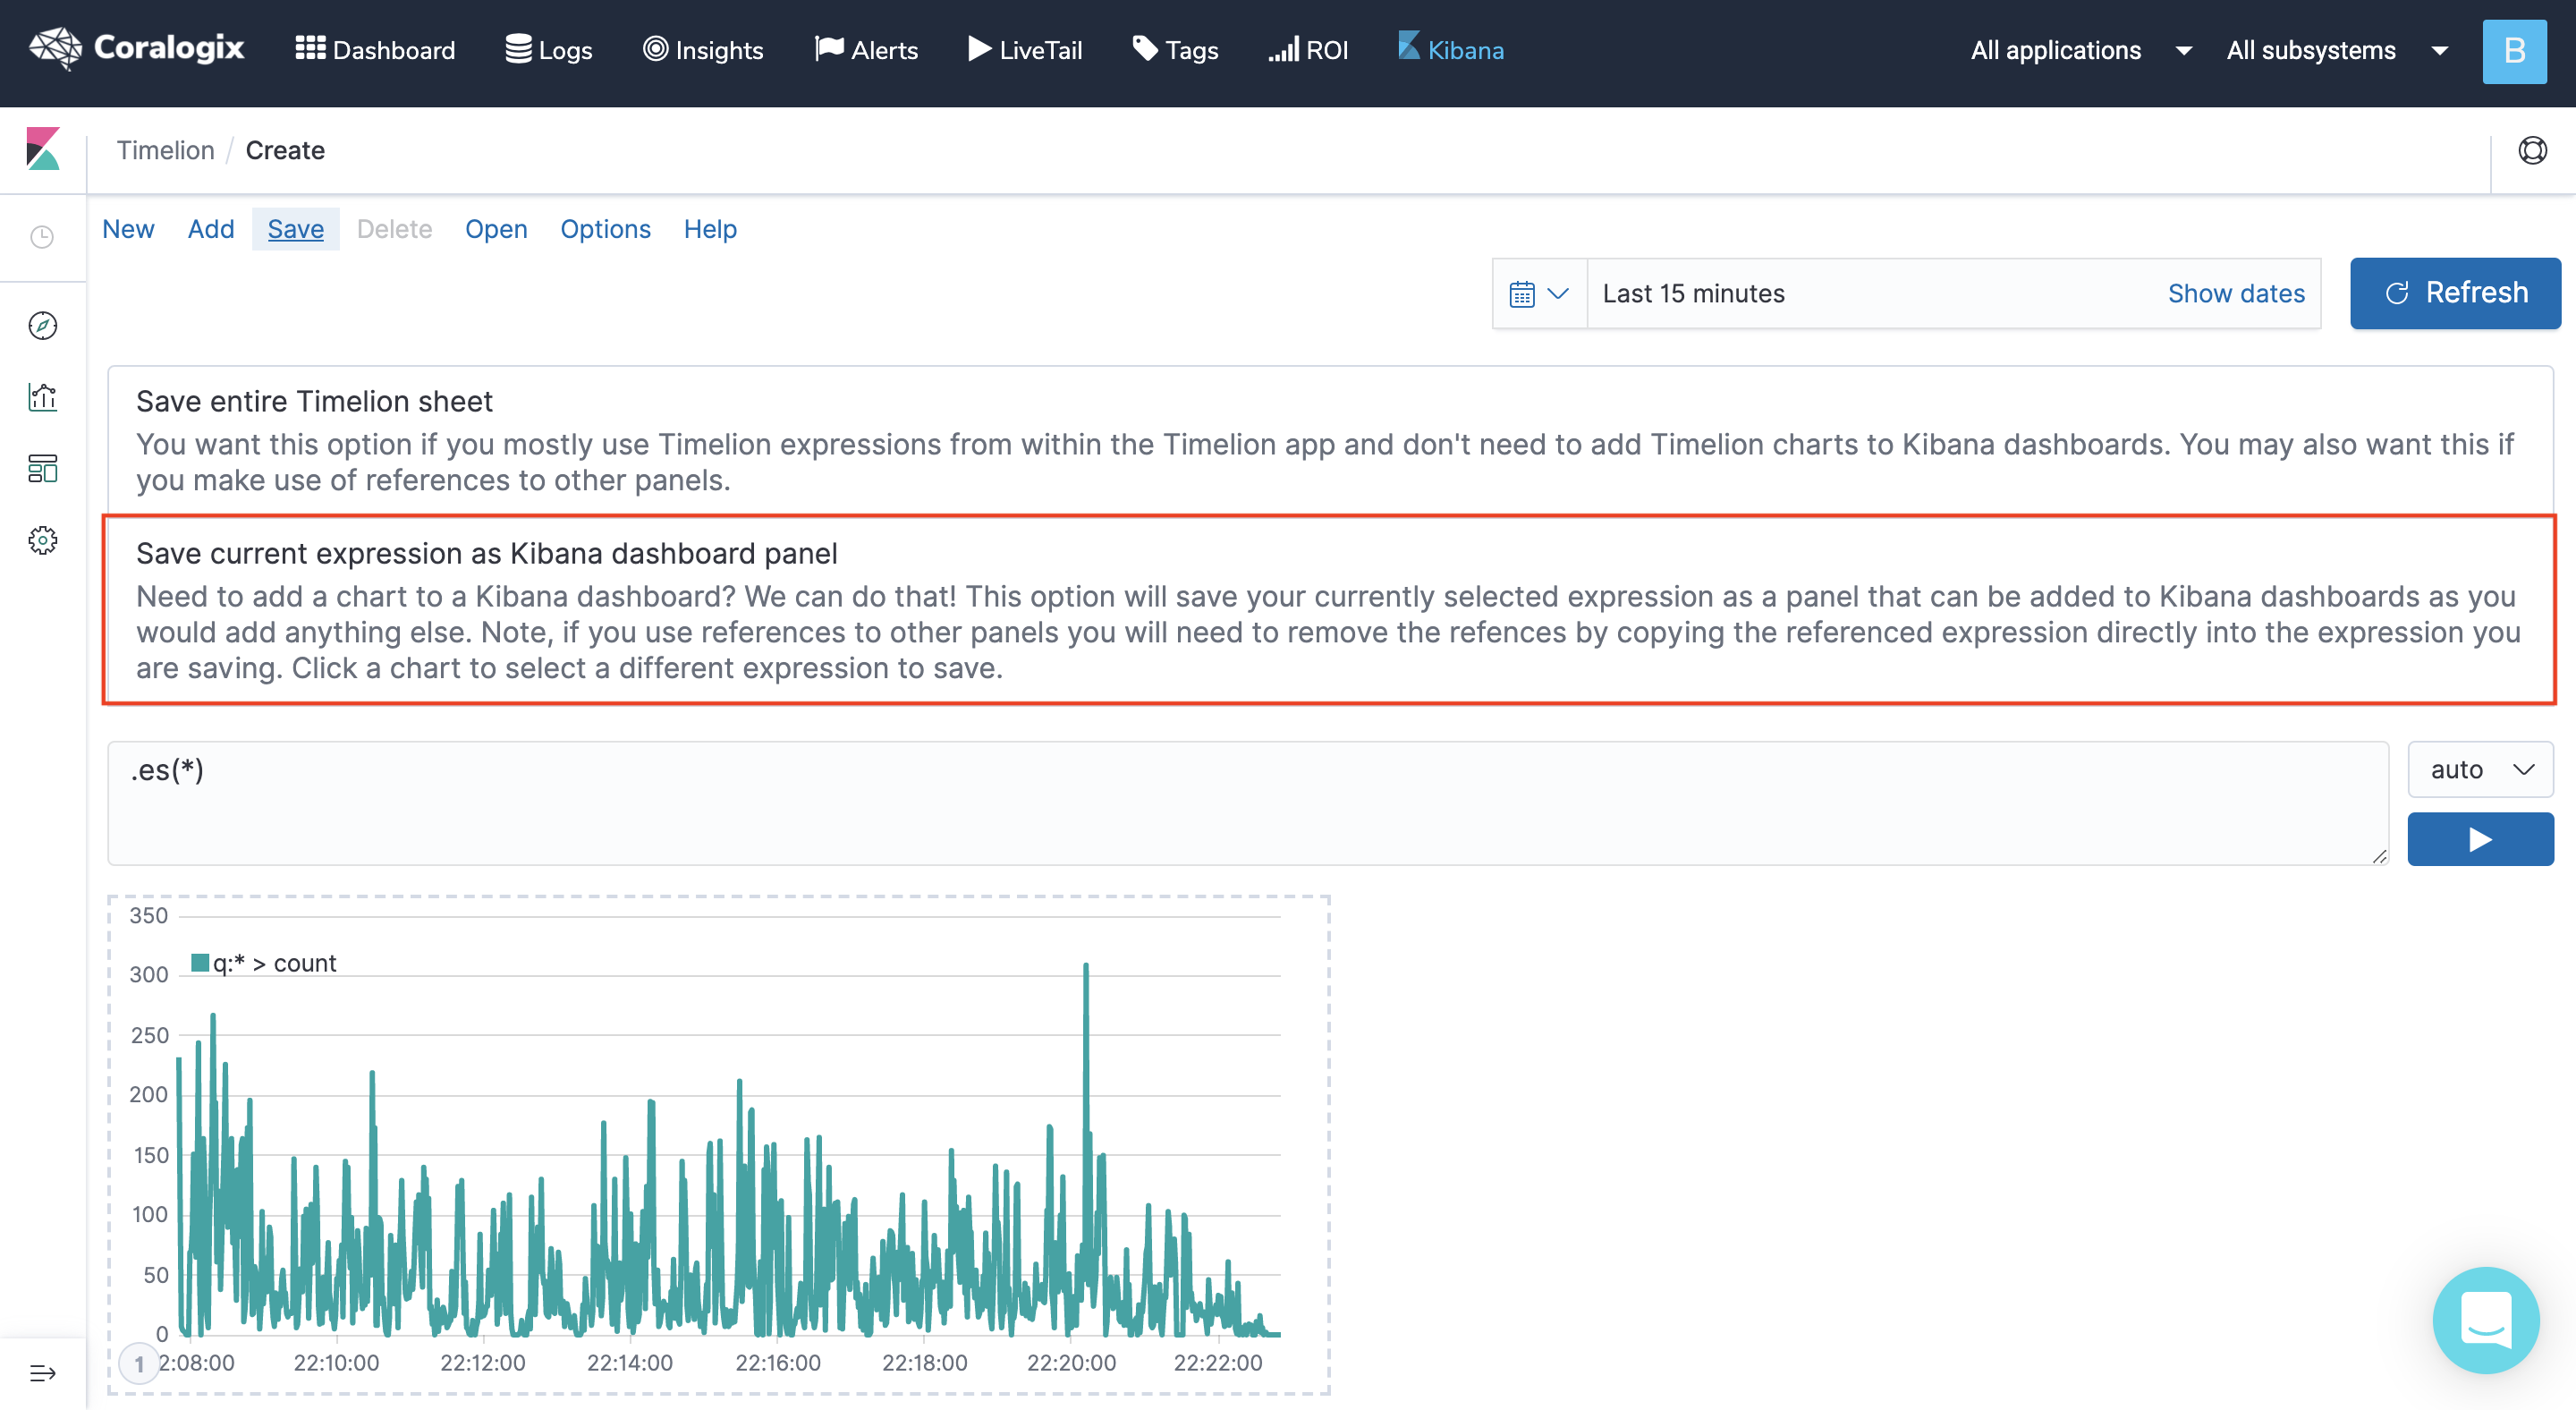Viewport: 2576px width, 1410px height.
Task: Expand the sidebar with arrow icon
Action: [42, 1372]
